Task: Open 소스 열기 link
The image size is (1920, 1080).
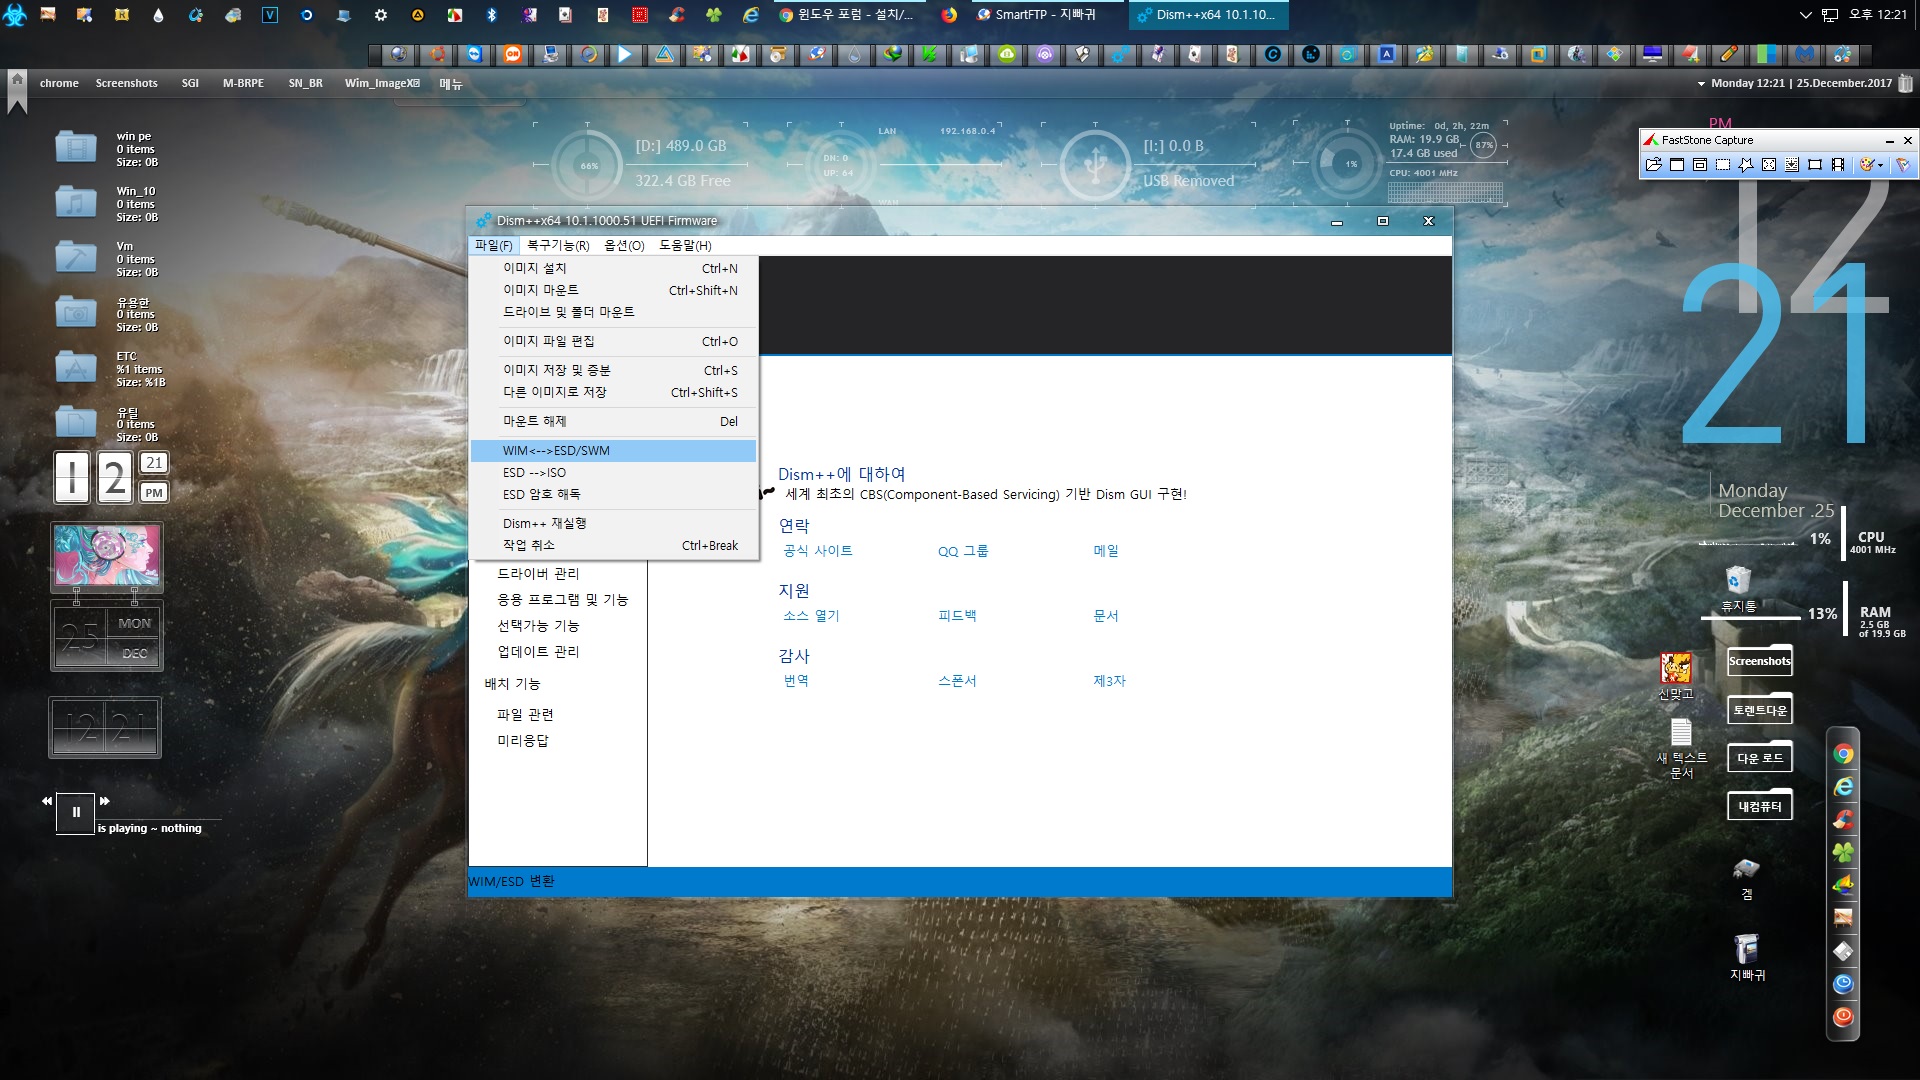Action: 811,616
